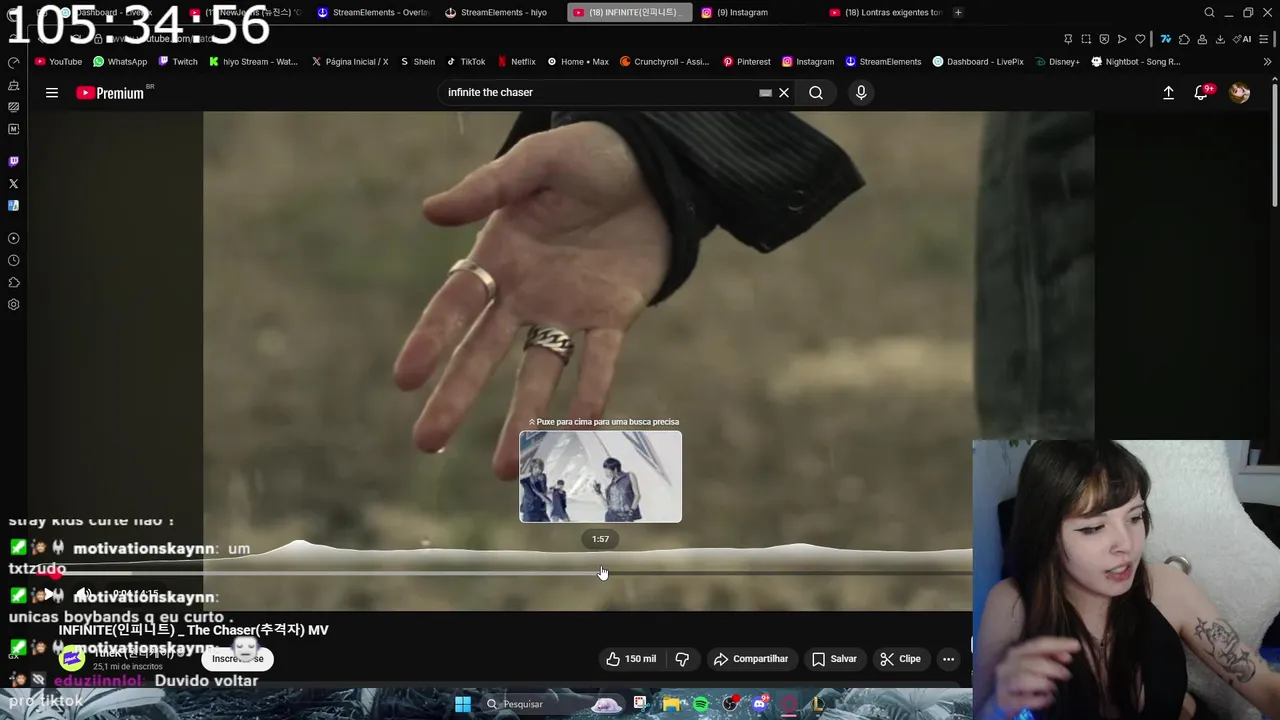The height and width of the screenshot is (720, 1280).
Task: Open the YouTube guide hamburger menu
Action: [52, 93]
